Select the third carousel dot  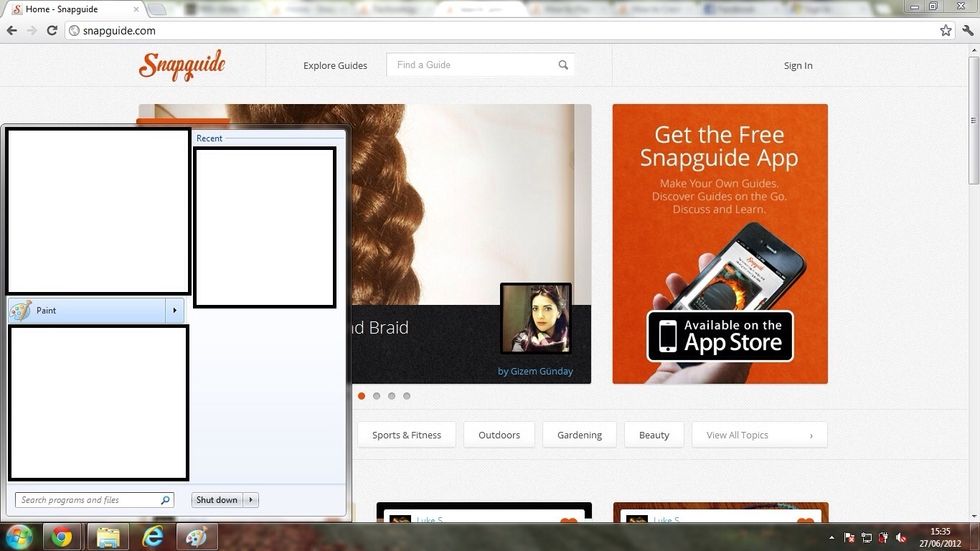pyautogui.click(x=391, y=396)
